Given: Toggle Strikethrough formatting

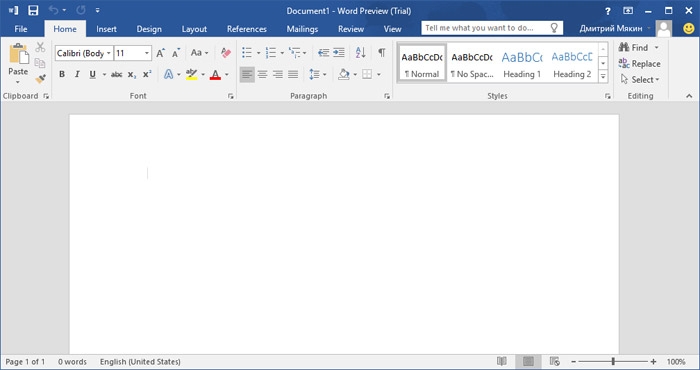Looking at the screenshot, I should pos(117,75).
